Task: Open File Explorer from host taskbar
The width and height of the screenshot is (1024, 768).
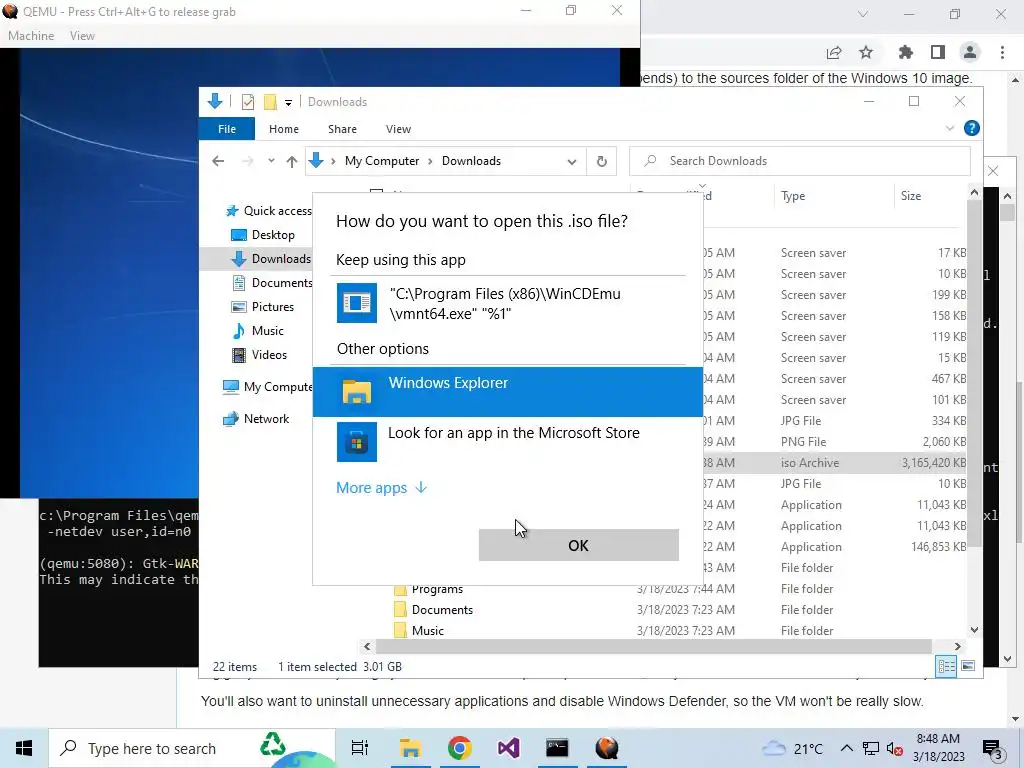Action: (x=410, y=748)
